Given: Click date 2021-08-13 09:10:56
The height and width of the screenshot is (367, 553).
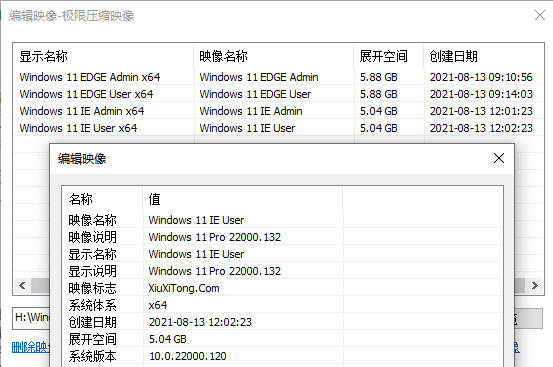Looking at the screenshot, I should 481,77.
